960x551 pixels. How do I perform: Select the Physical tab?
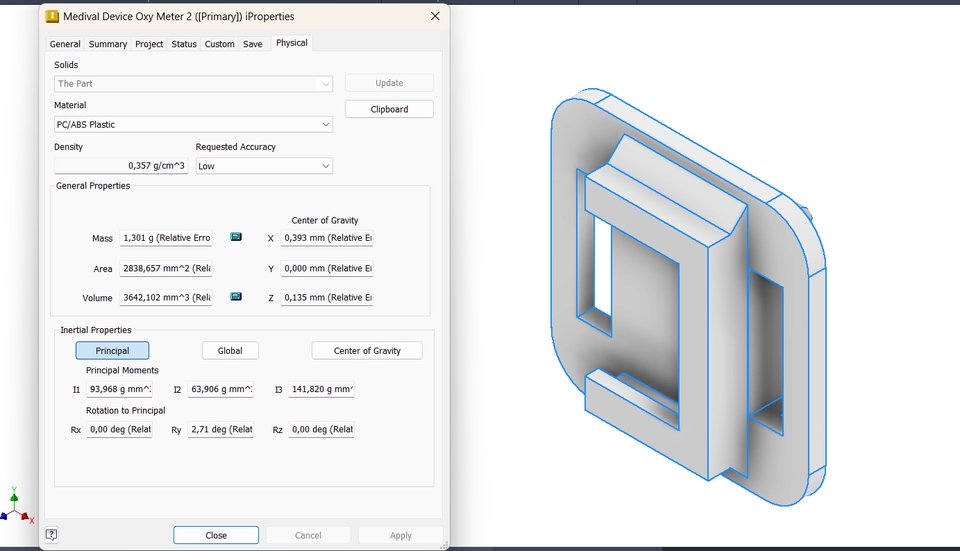[291, 43]
